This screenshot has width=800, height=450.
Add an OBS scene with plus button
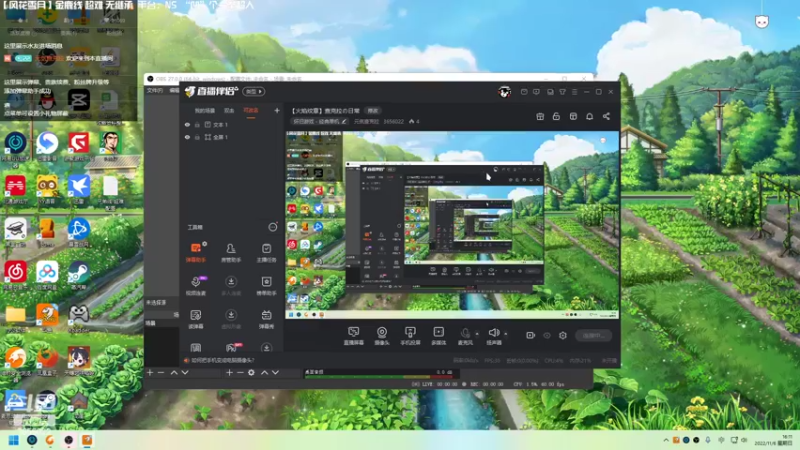point(149,373)
